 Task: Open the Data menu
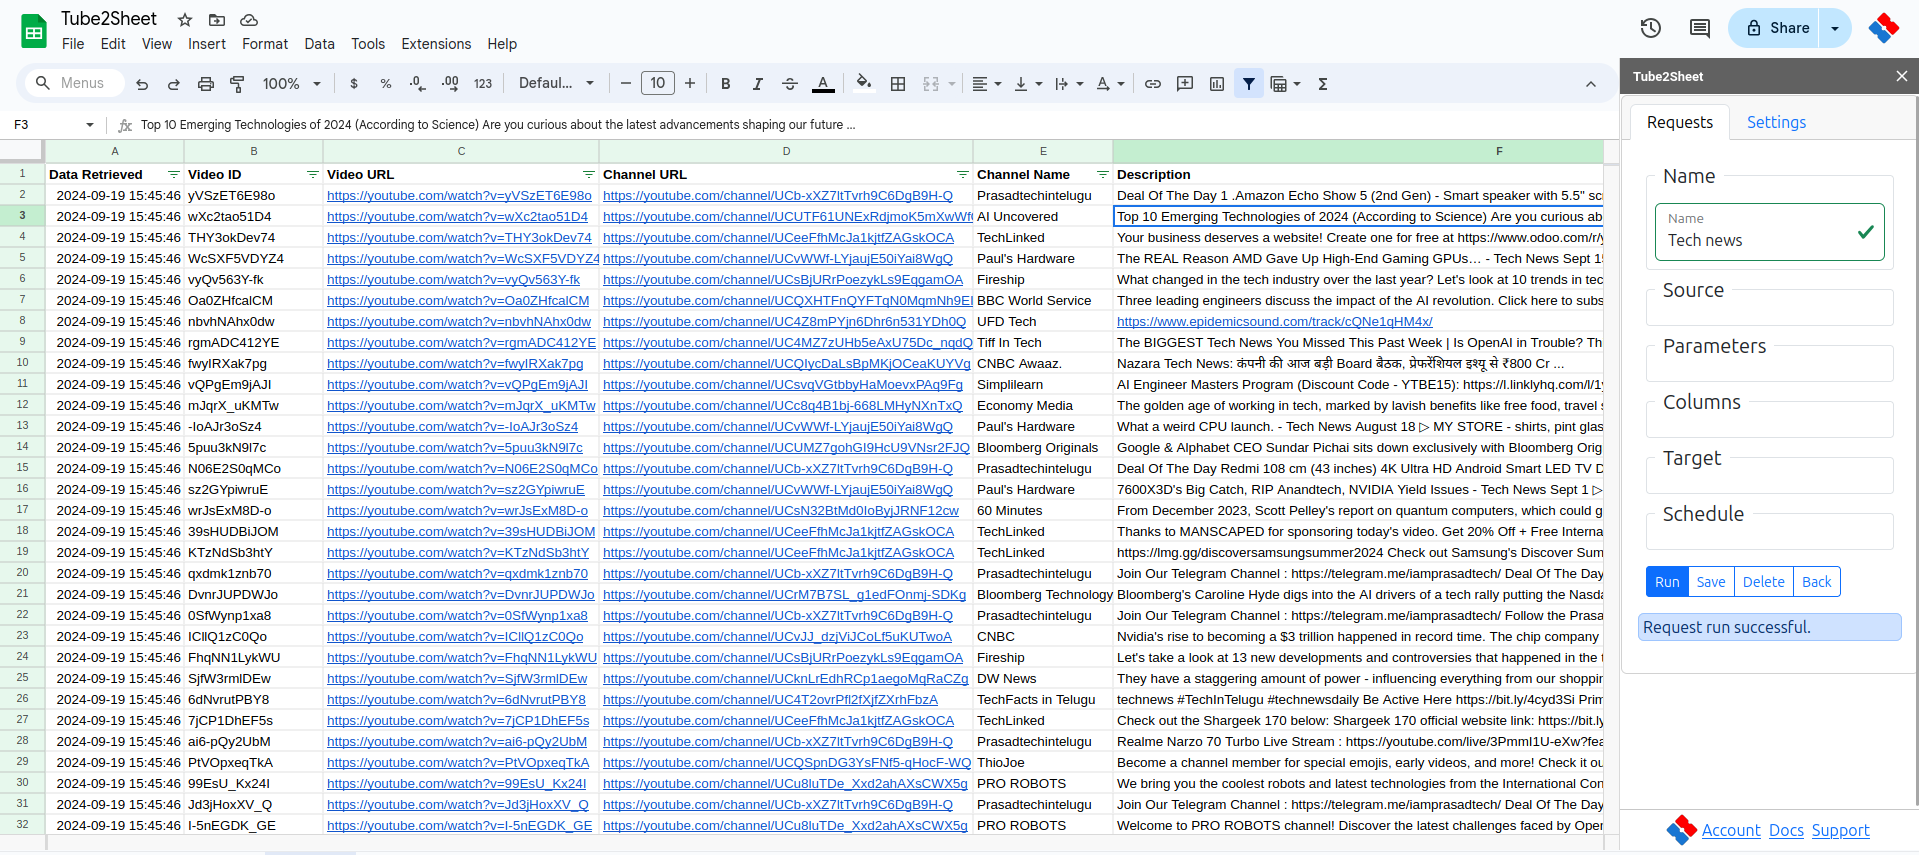tap(320, 44)
